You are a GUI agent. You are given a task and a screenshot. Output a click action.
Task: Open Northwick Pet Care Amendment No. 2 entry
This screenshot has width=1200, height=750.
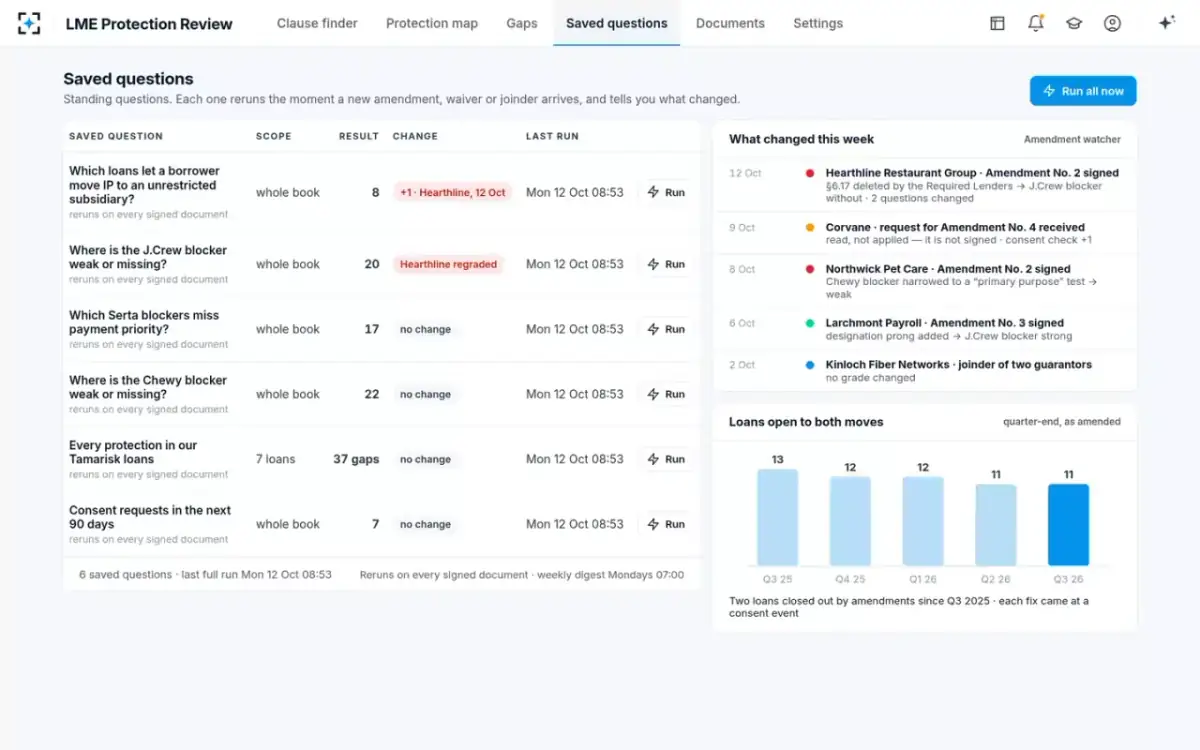(x=924, y=281)
